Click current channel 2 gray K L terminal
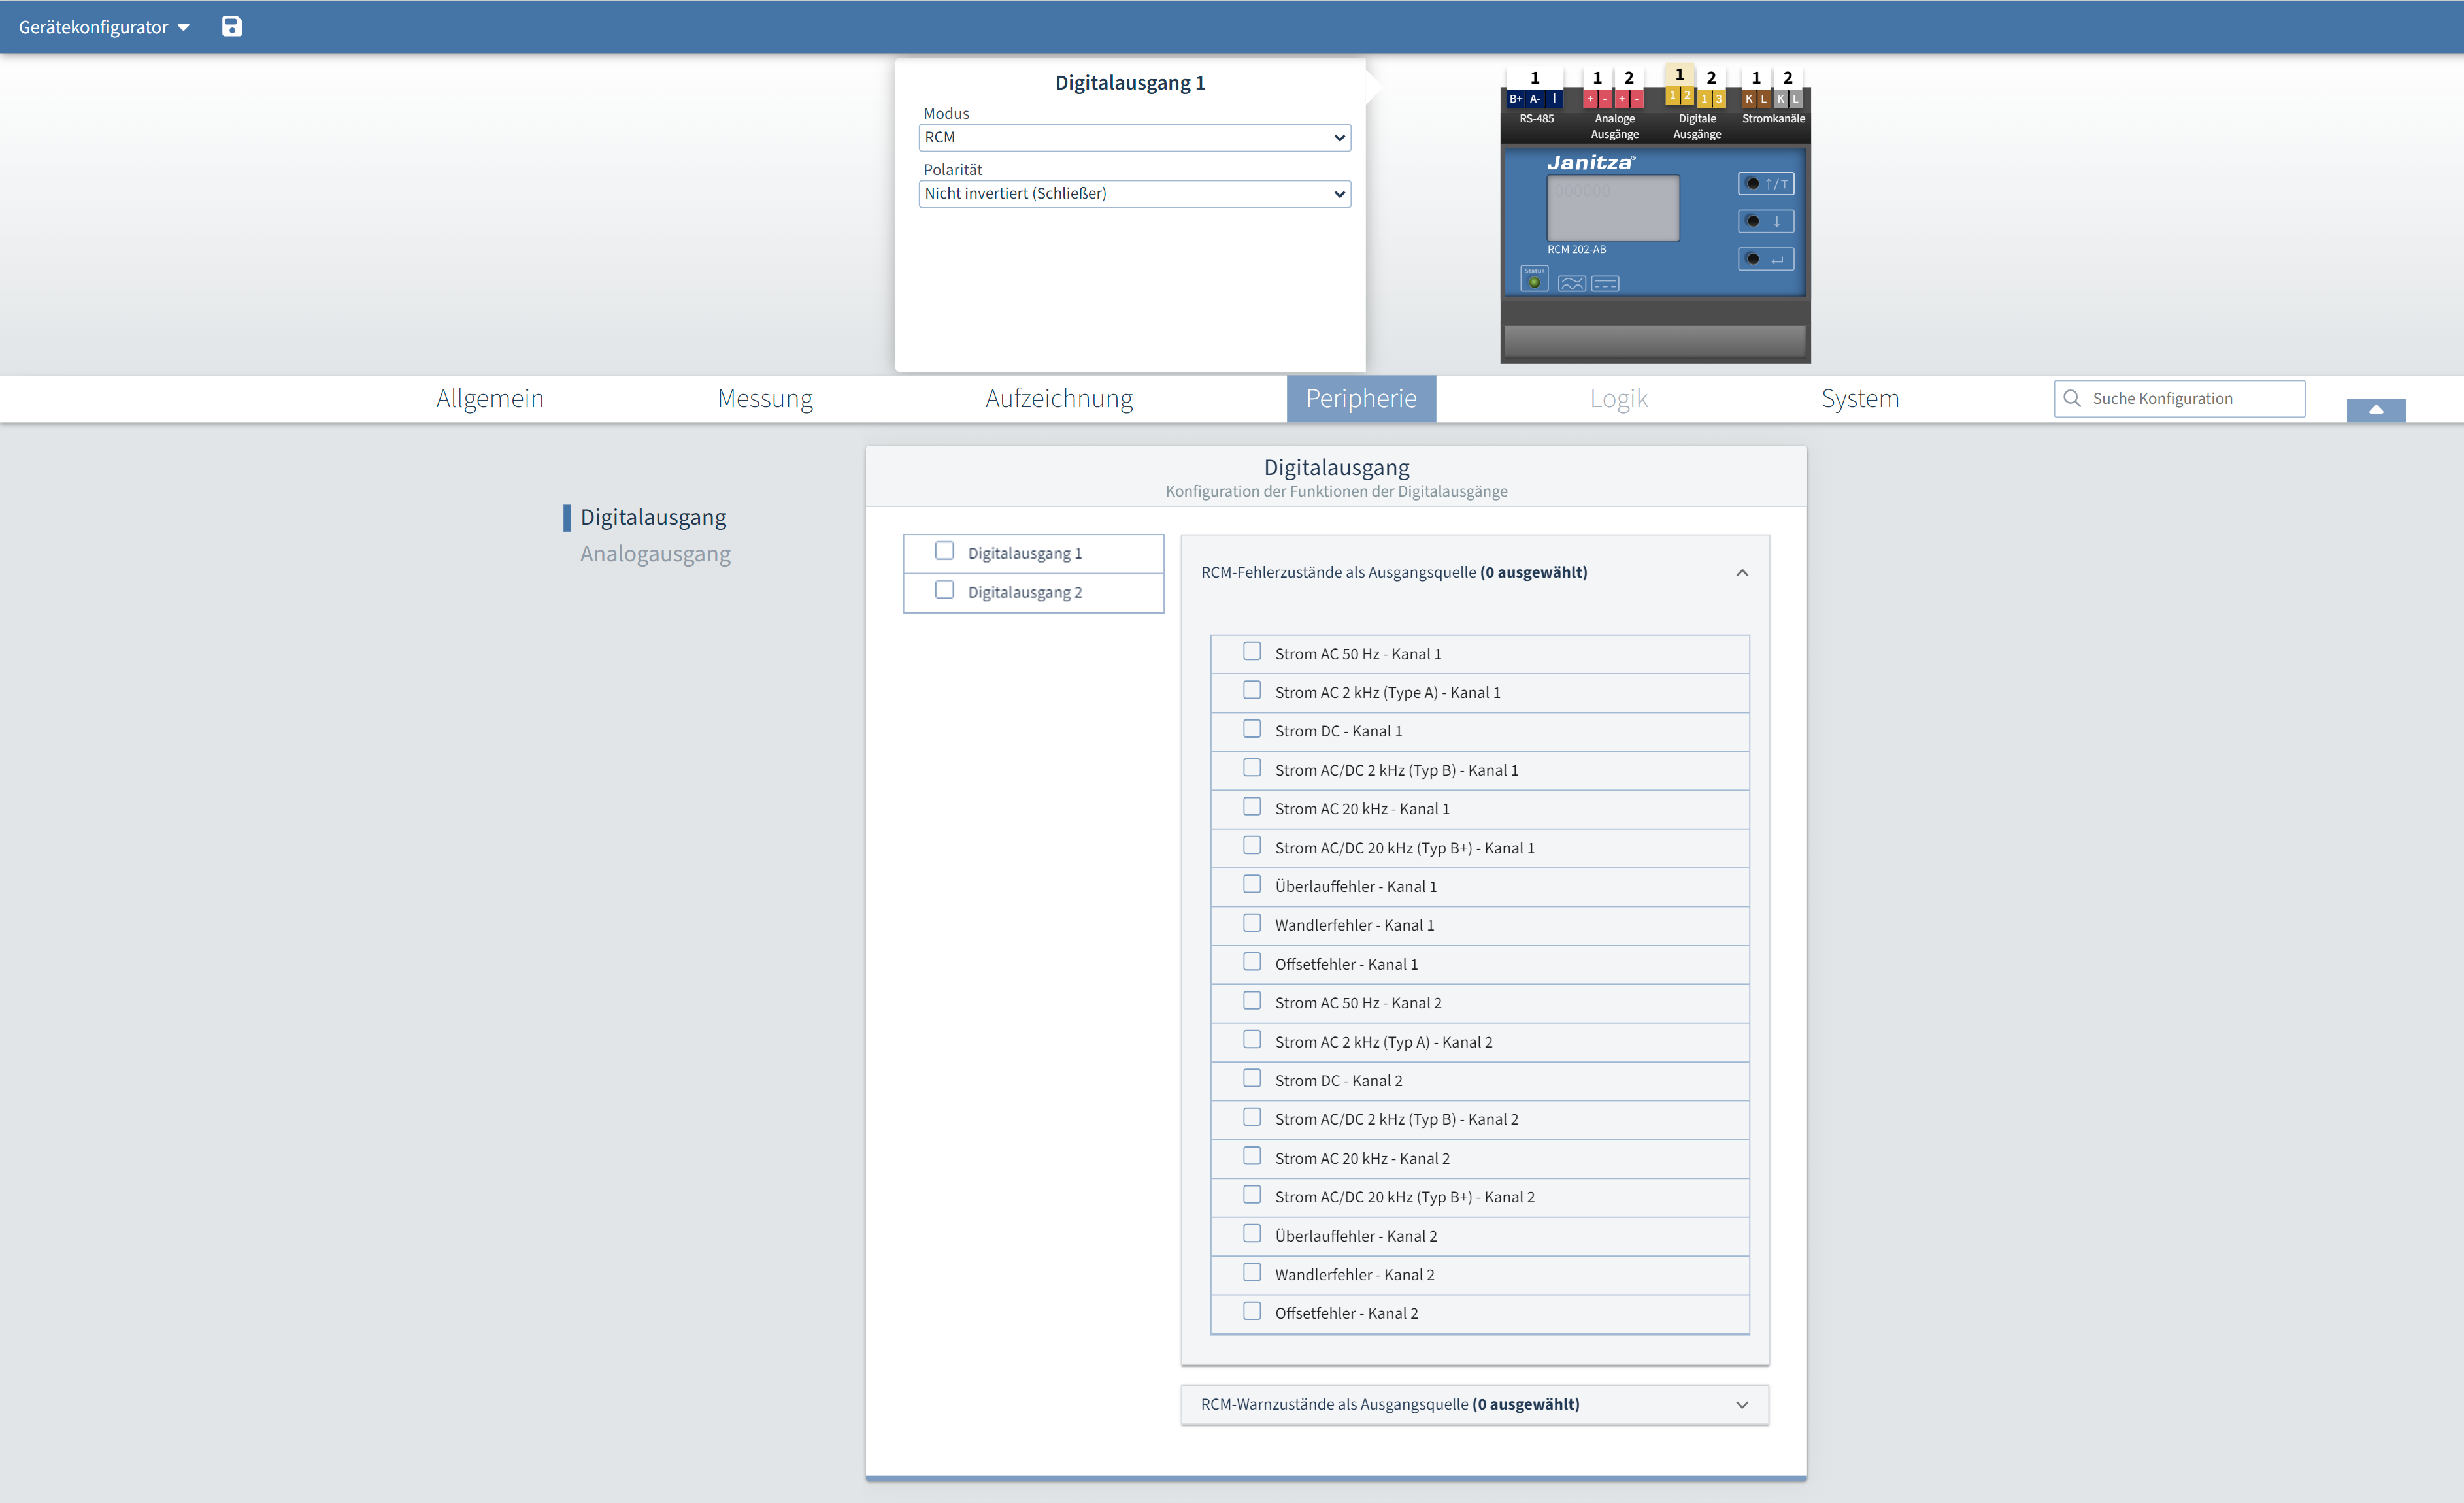 1788,98
